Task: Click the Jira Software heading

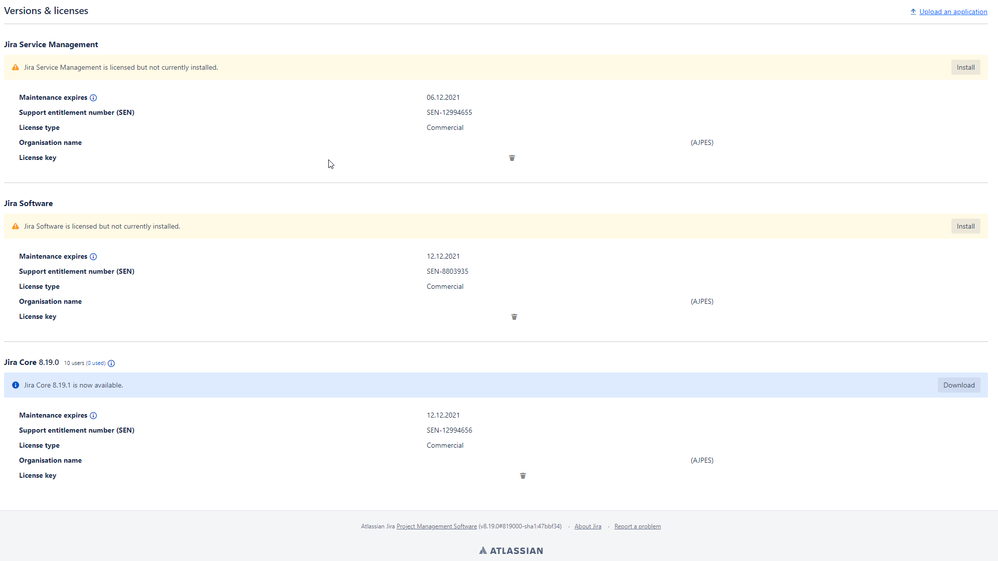Action: point(28,204)
